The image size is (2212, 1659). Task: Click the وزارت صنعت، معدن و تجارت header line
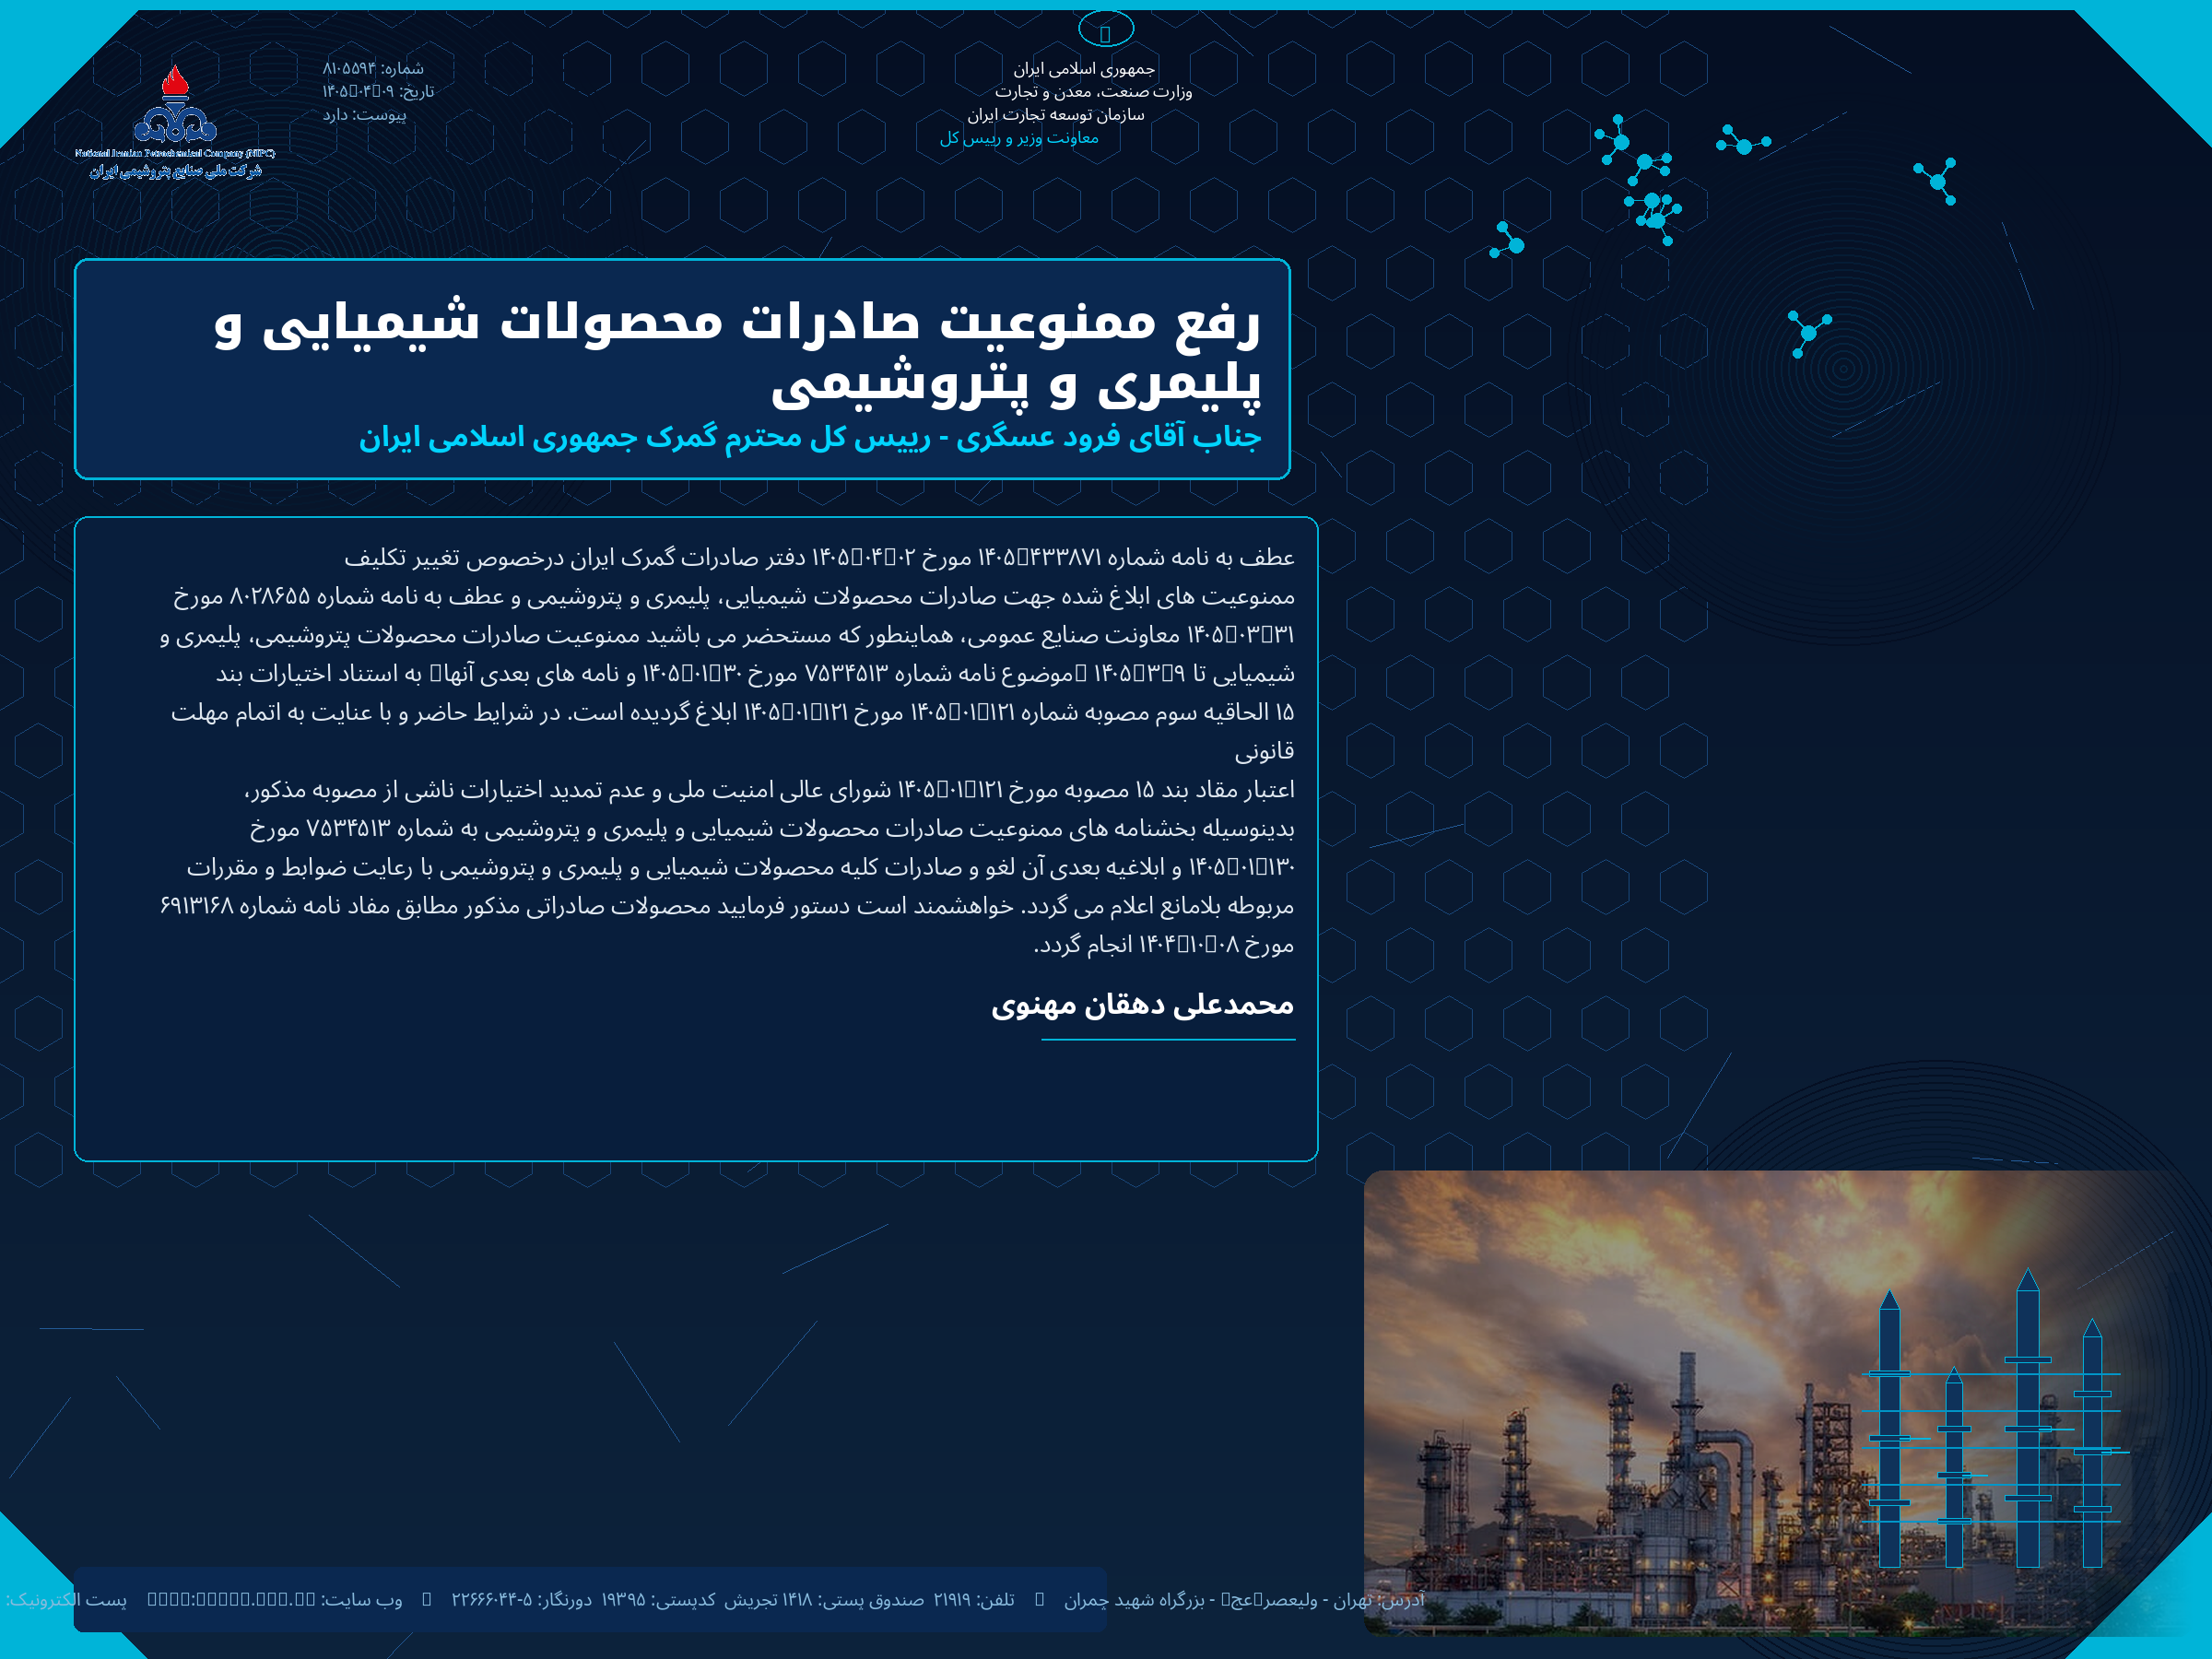pyautogui.click(x=1093, y=92)
